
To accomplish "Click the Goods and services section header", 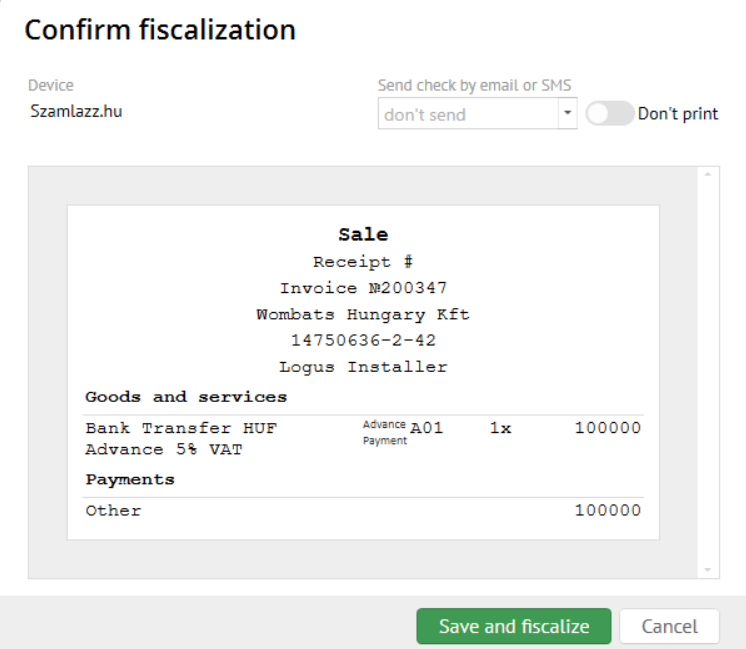I will 186,397.
